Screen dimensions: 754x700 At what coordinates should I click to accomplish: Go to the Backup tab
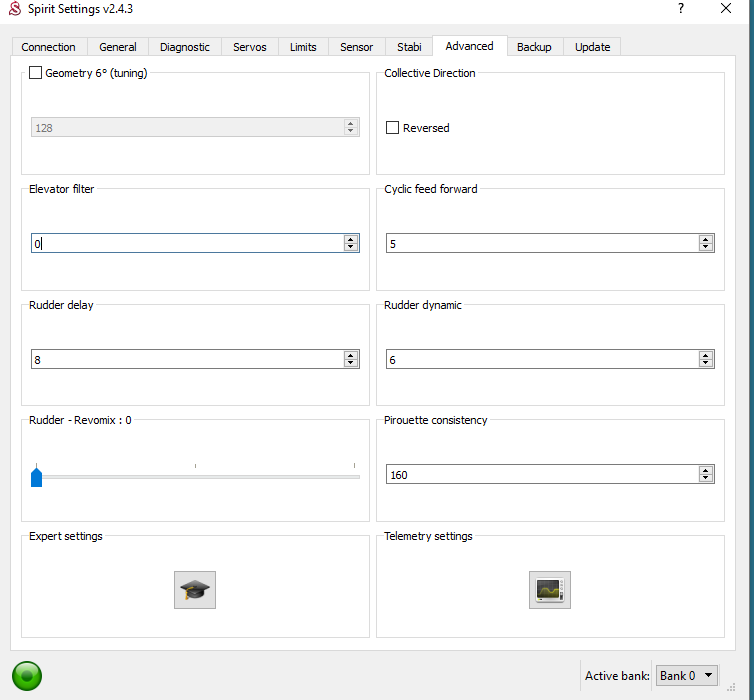coord(534,47)
